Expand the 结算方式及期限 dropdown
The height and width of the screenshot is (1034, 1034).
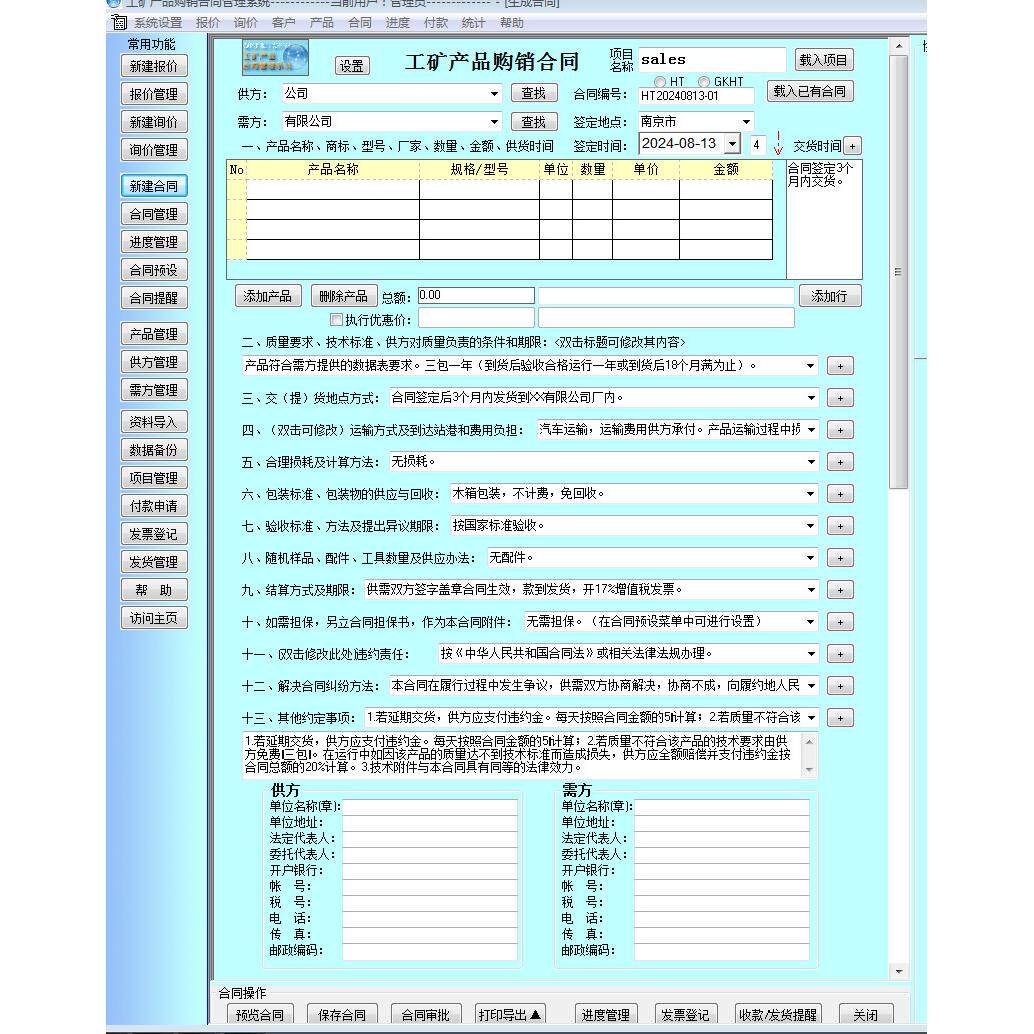pyautogui.click(x=810, y=590)
